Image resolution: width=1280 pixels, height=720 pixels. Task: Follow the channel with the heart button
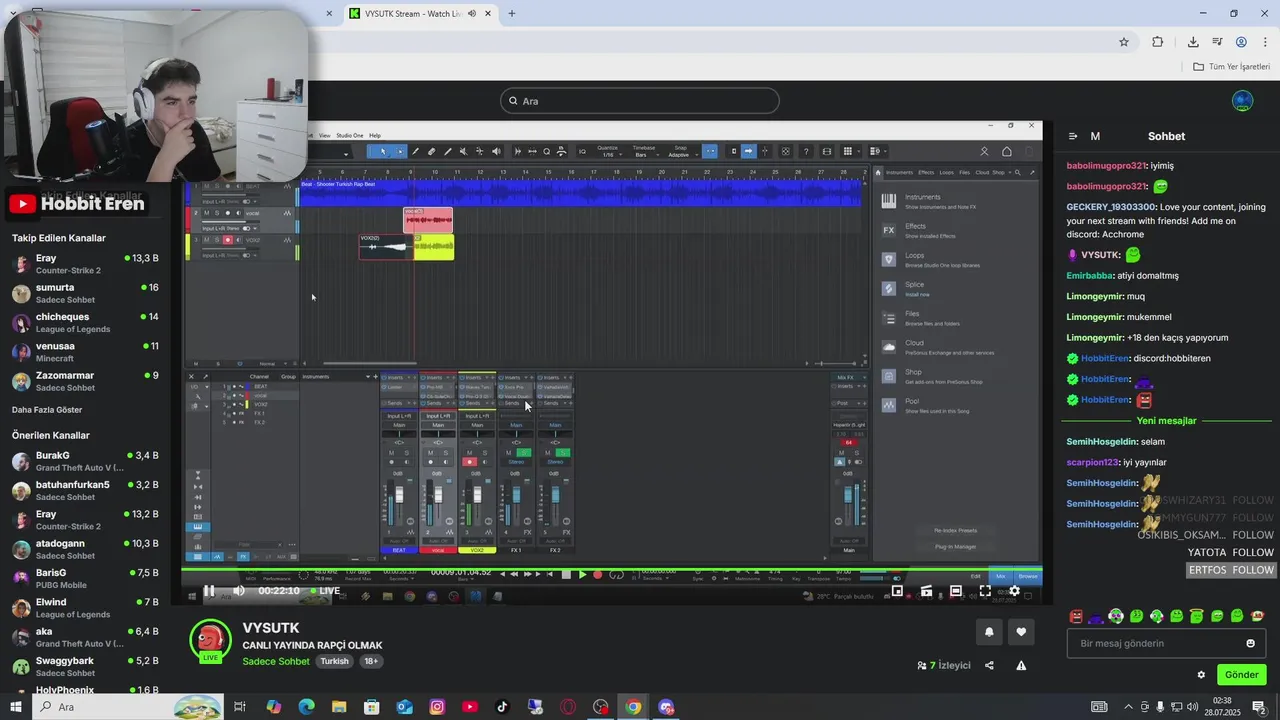(1021, 632)
